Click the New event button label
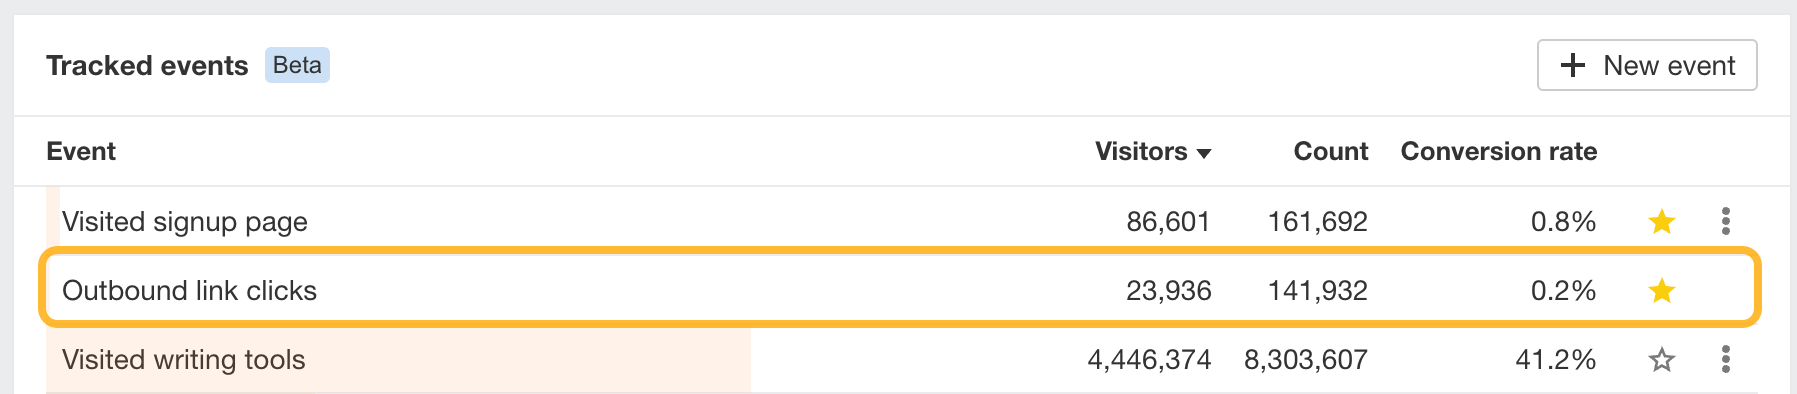The width and height of the screenshot is (1797, 394). (x=1669, y=65)
